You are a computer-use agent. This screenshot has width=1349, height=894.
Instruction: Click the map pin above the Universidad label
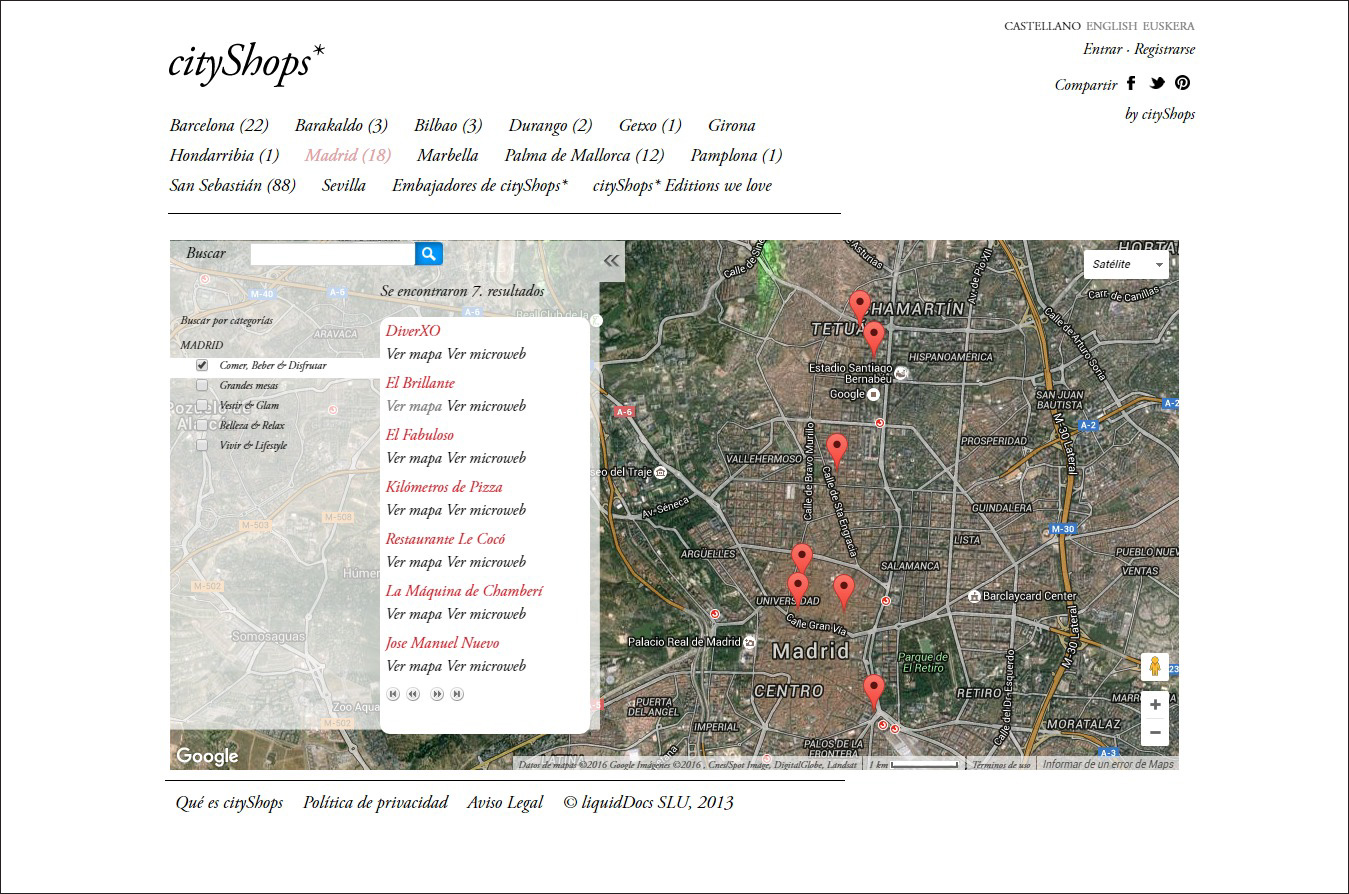point(801,561)
